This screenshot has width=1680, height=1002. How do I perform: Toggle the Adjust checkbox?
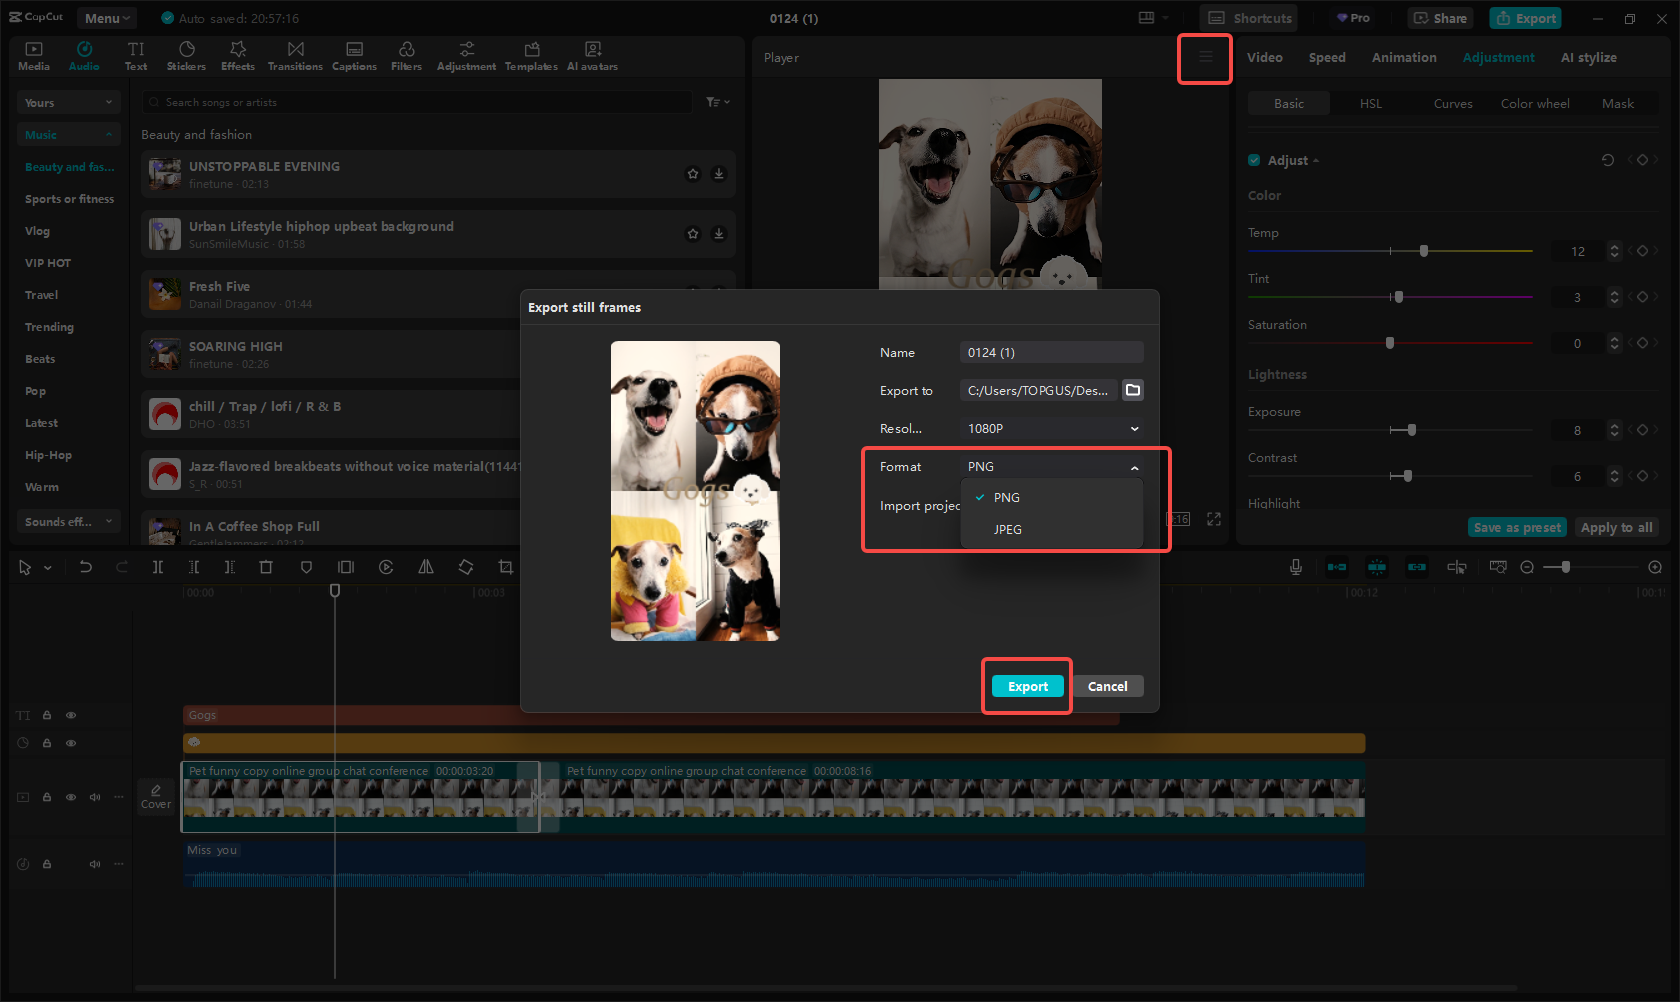(1254, 160)
